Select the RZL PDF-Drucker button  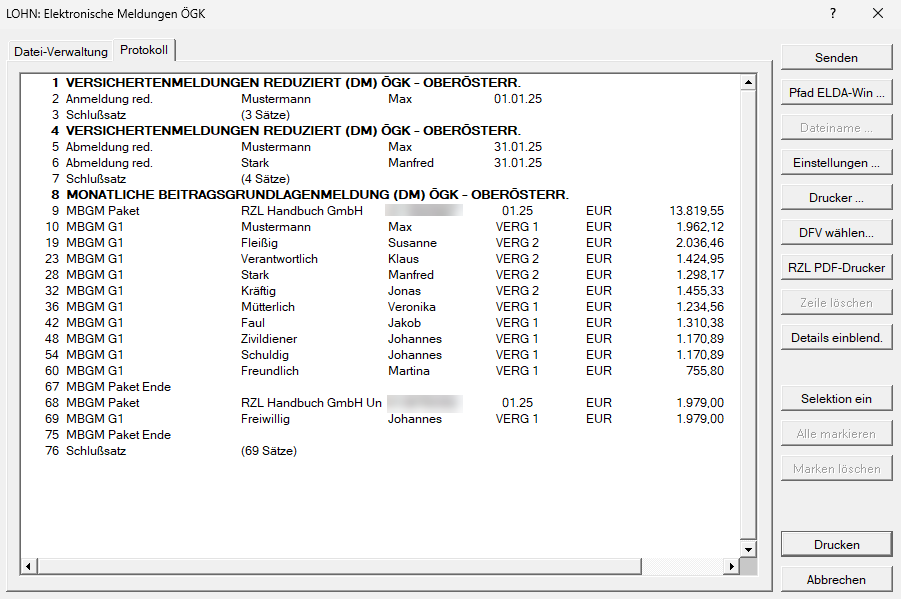click(836, 268)
